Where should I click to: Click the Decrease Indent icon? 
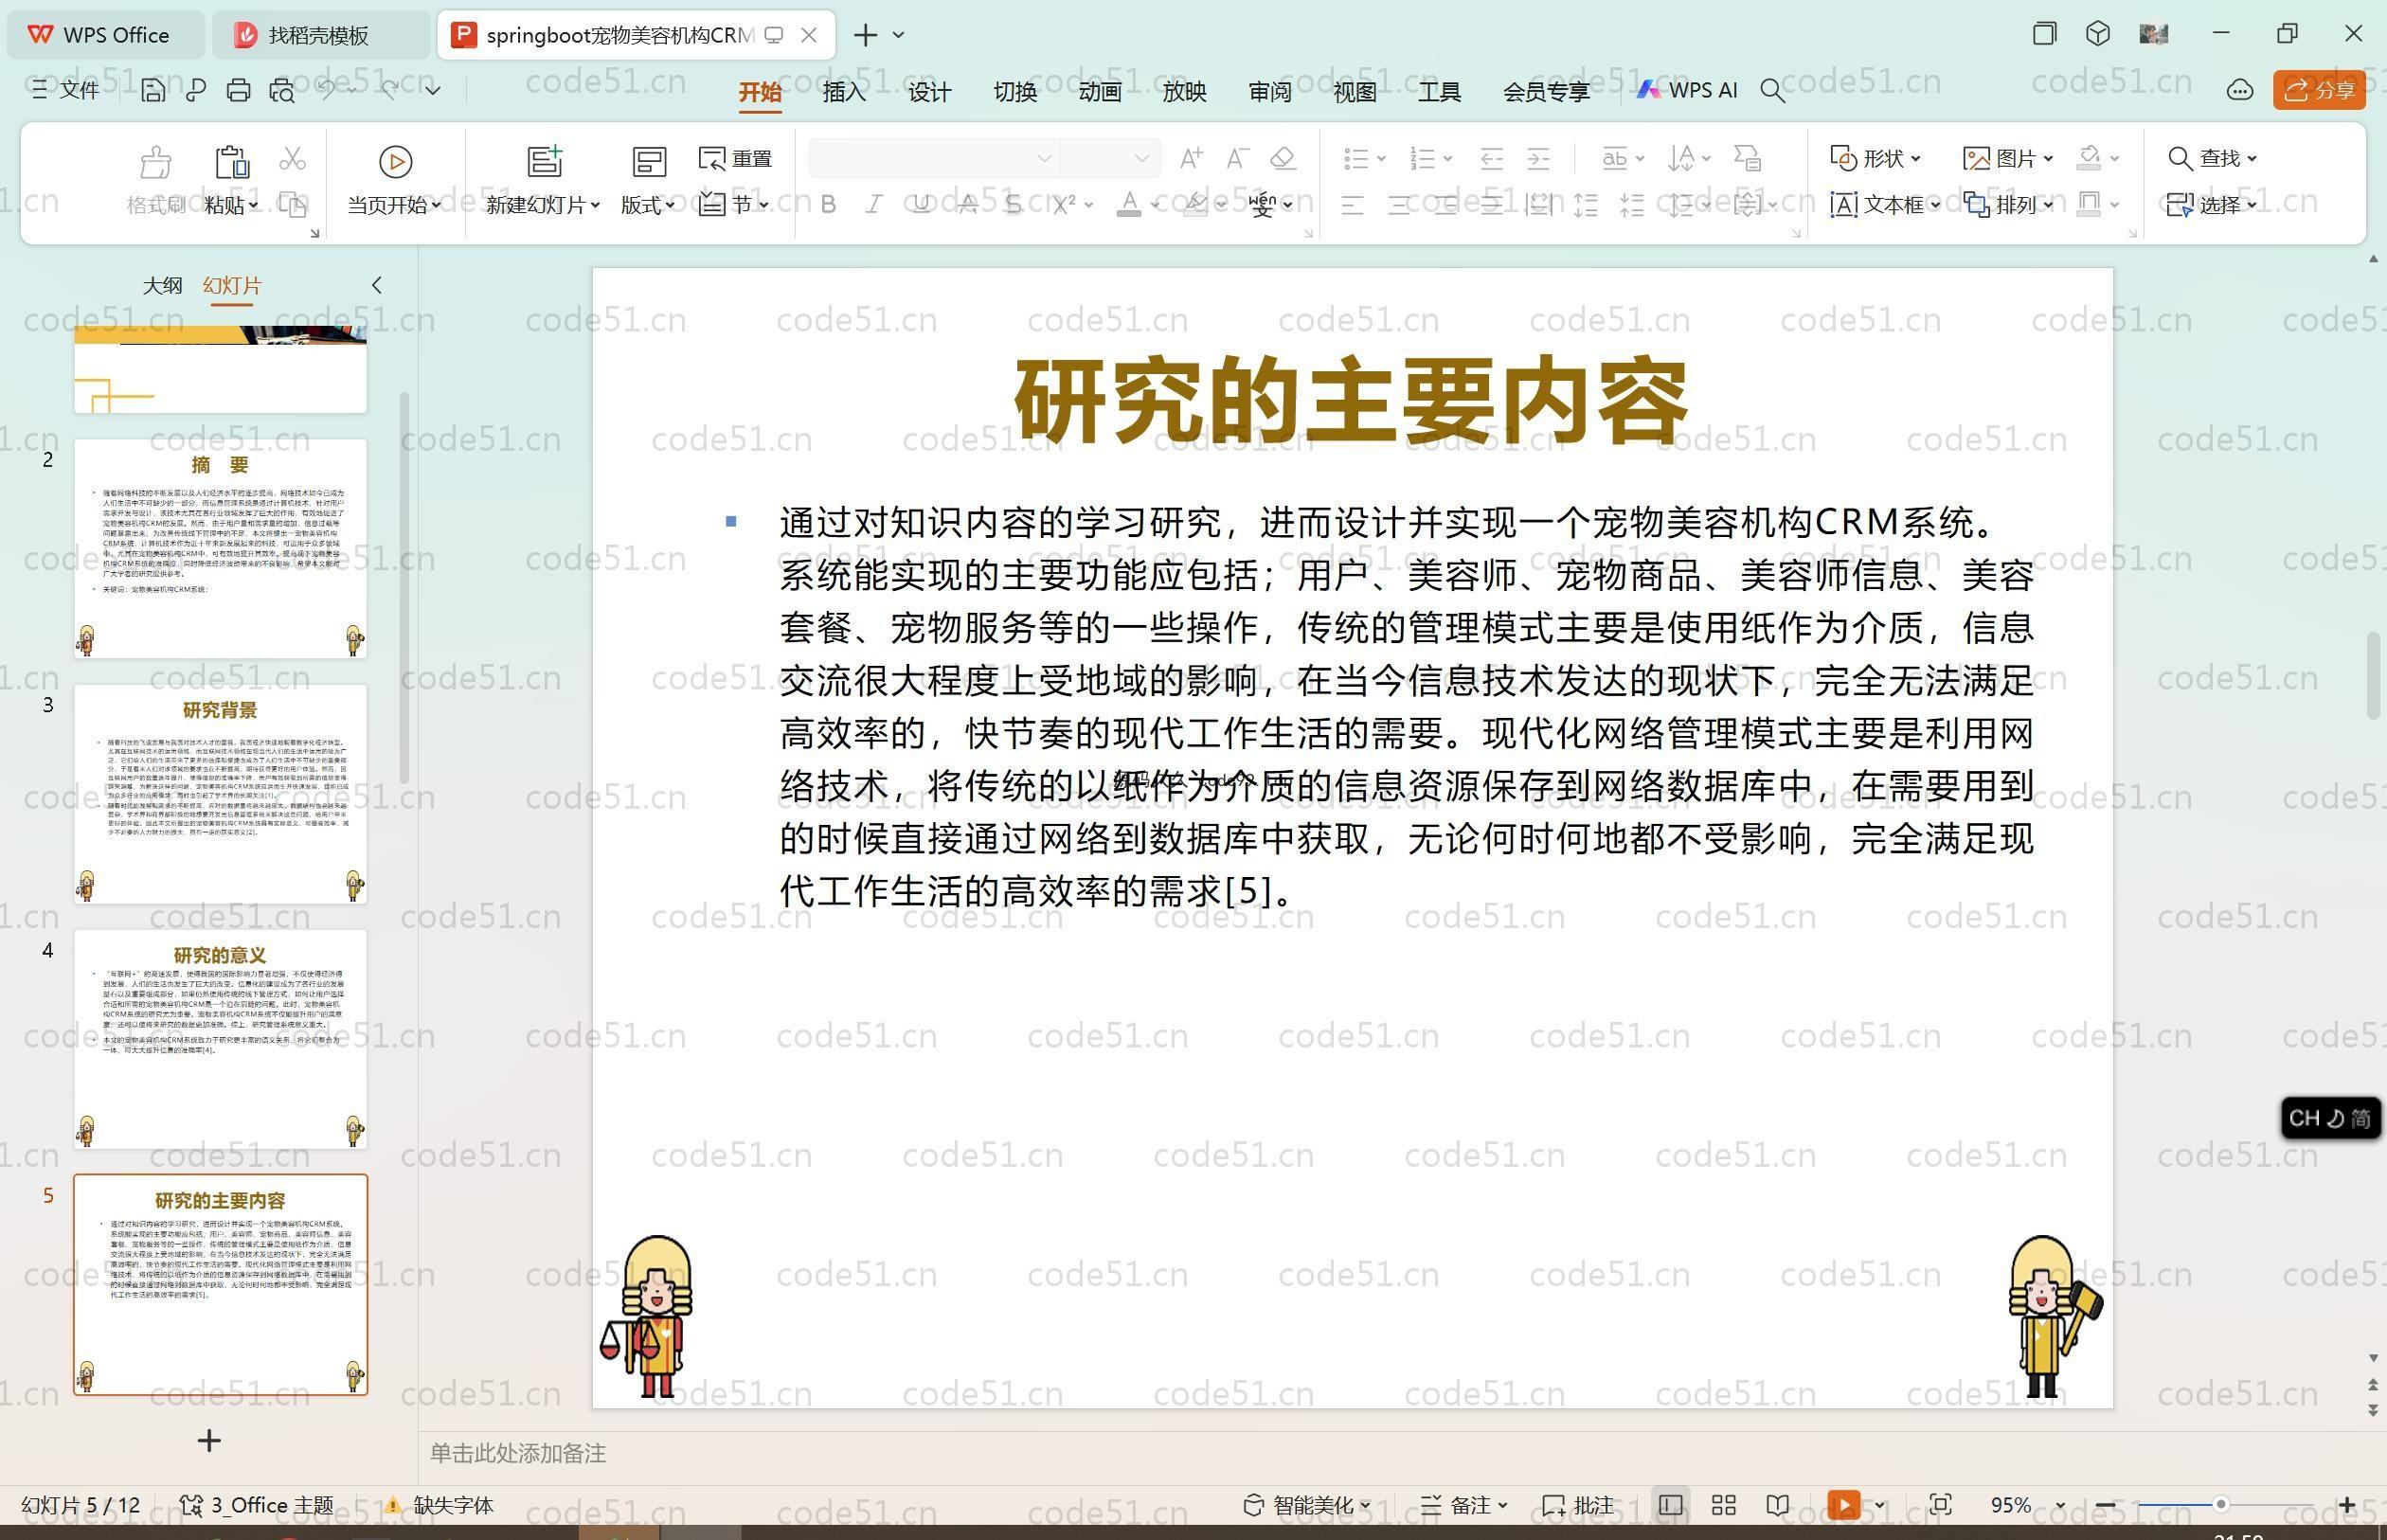(1491, 158)
